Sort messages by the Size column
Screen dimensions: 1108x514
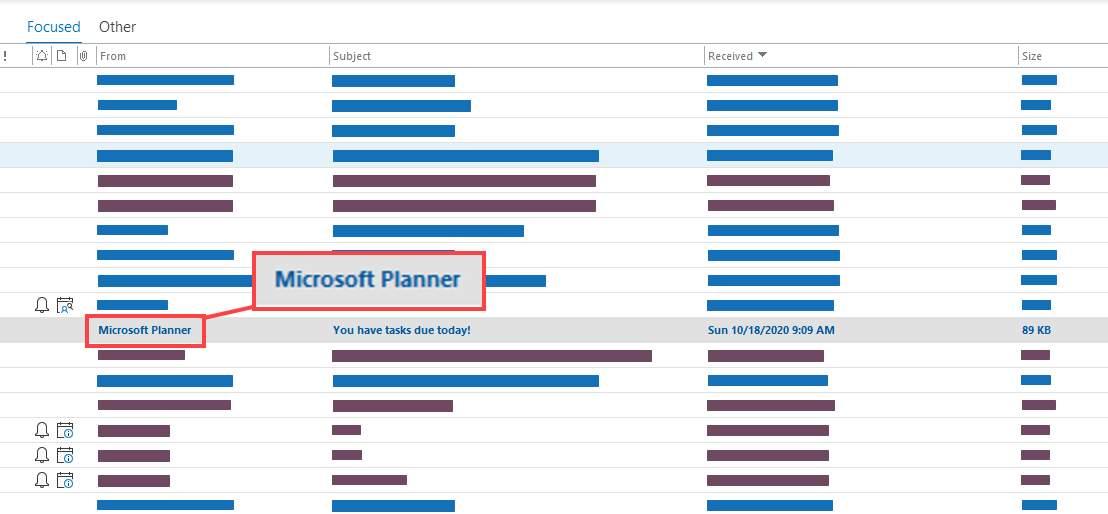(x=1032, y=57)
